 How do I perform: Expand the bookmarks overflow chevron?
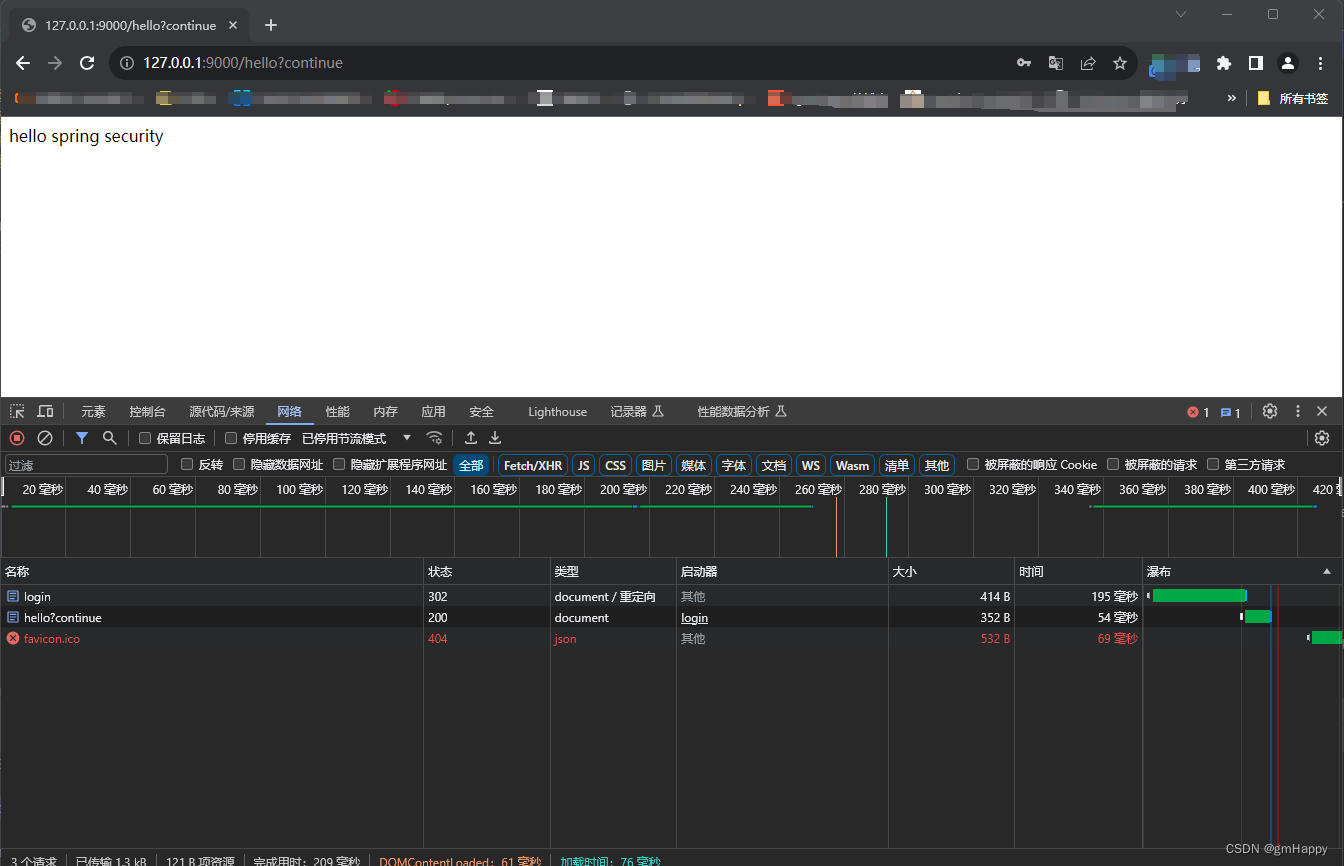(1232, 98)
